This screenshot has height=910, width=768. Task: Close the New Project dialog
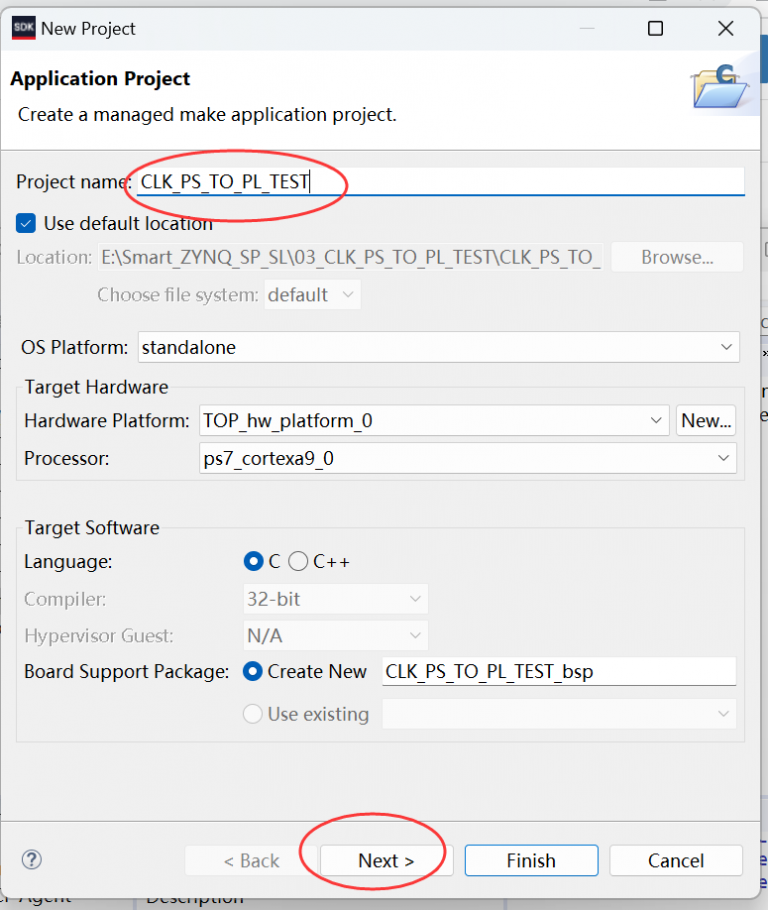point(726,28)
